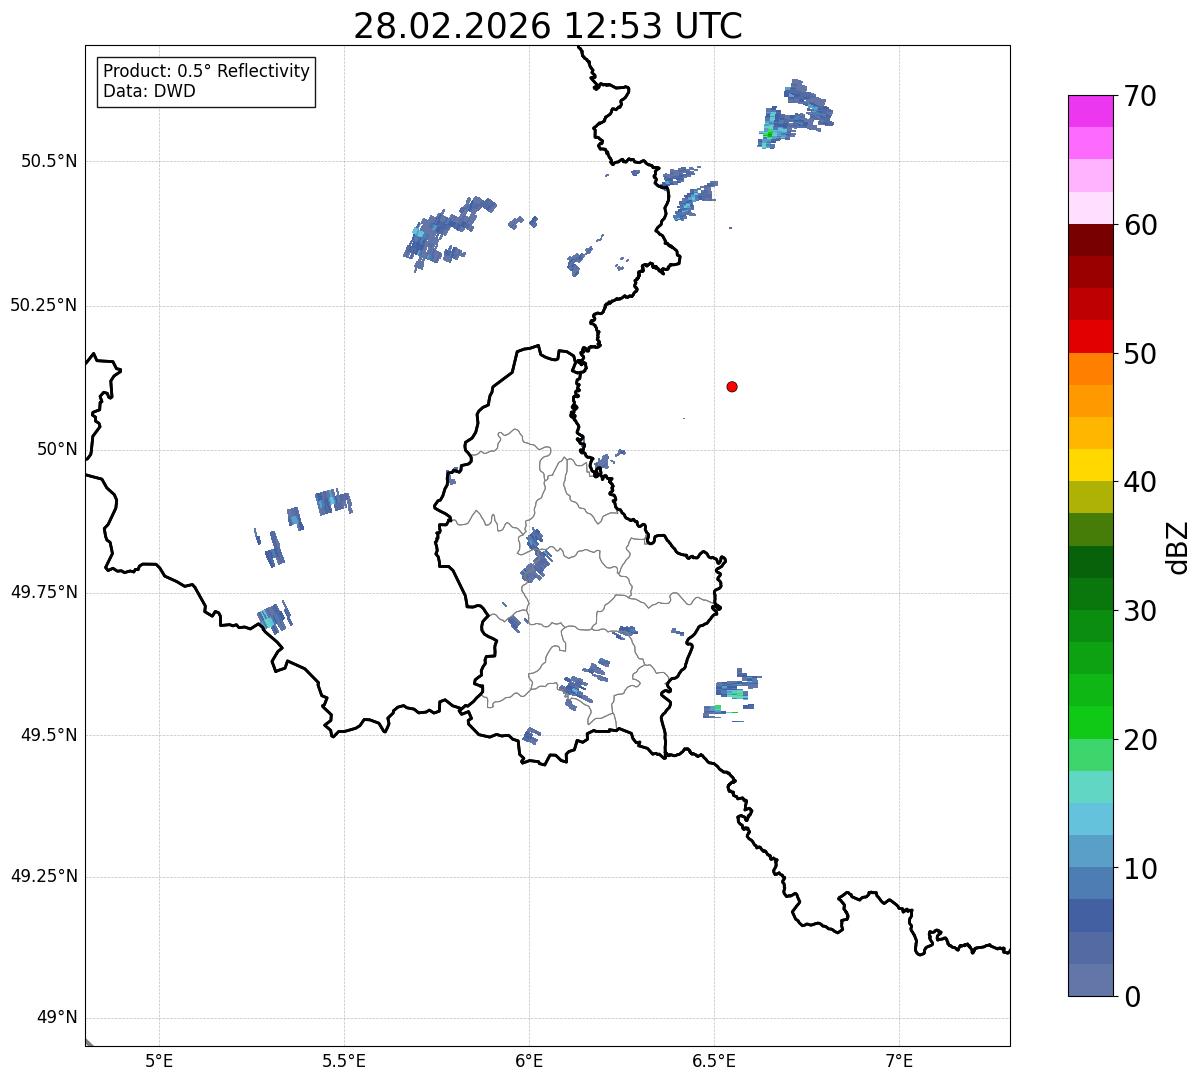Screen dimensions: 1202x1081
Task: Click the 49.25°N latitude label
Action: [44, 877]
